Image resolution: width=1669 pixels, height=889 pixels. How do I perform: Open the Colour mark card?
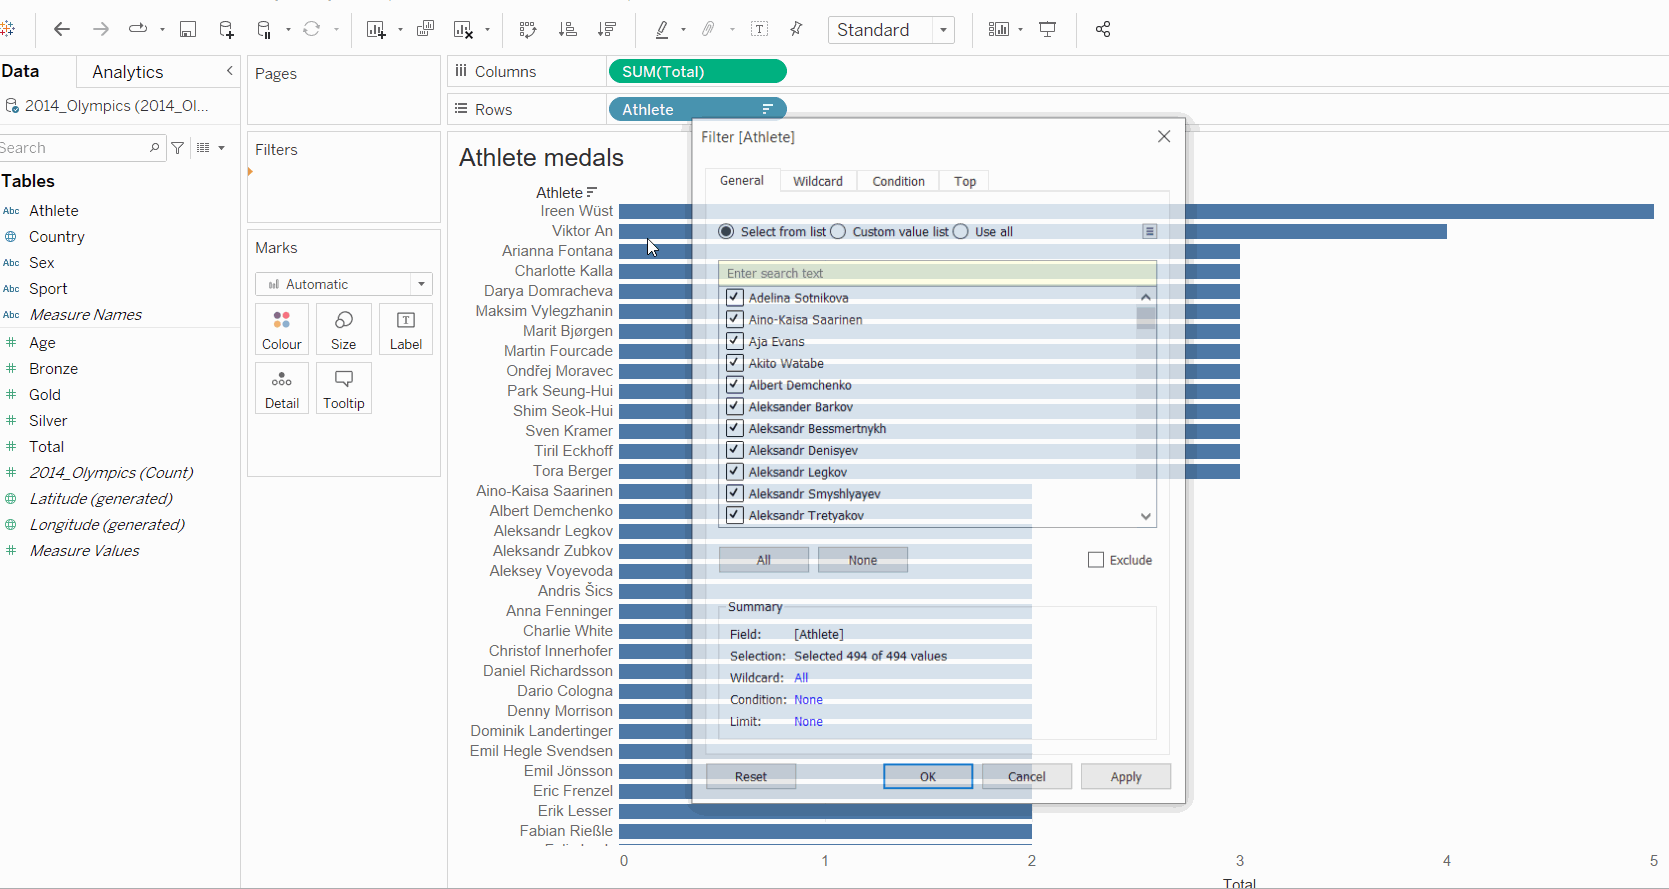pyautogui.click(x=282, y=329)
